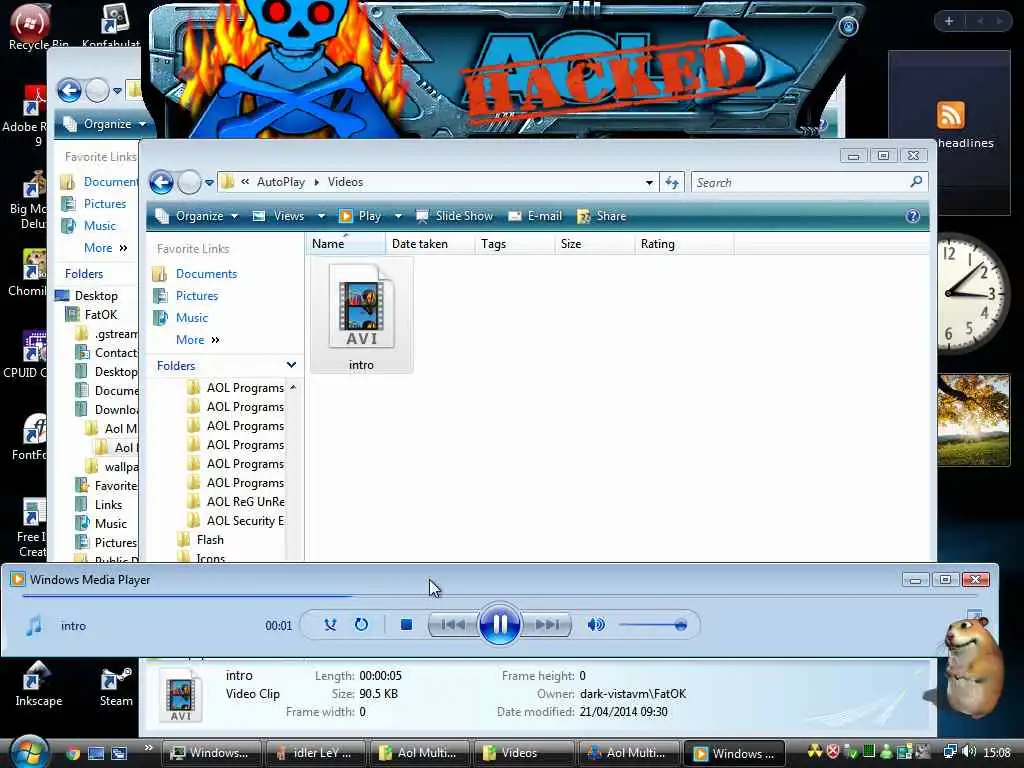Open the Organize menu in Videos window
Screen dimensions: 1024x768
197,216
